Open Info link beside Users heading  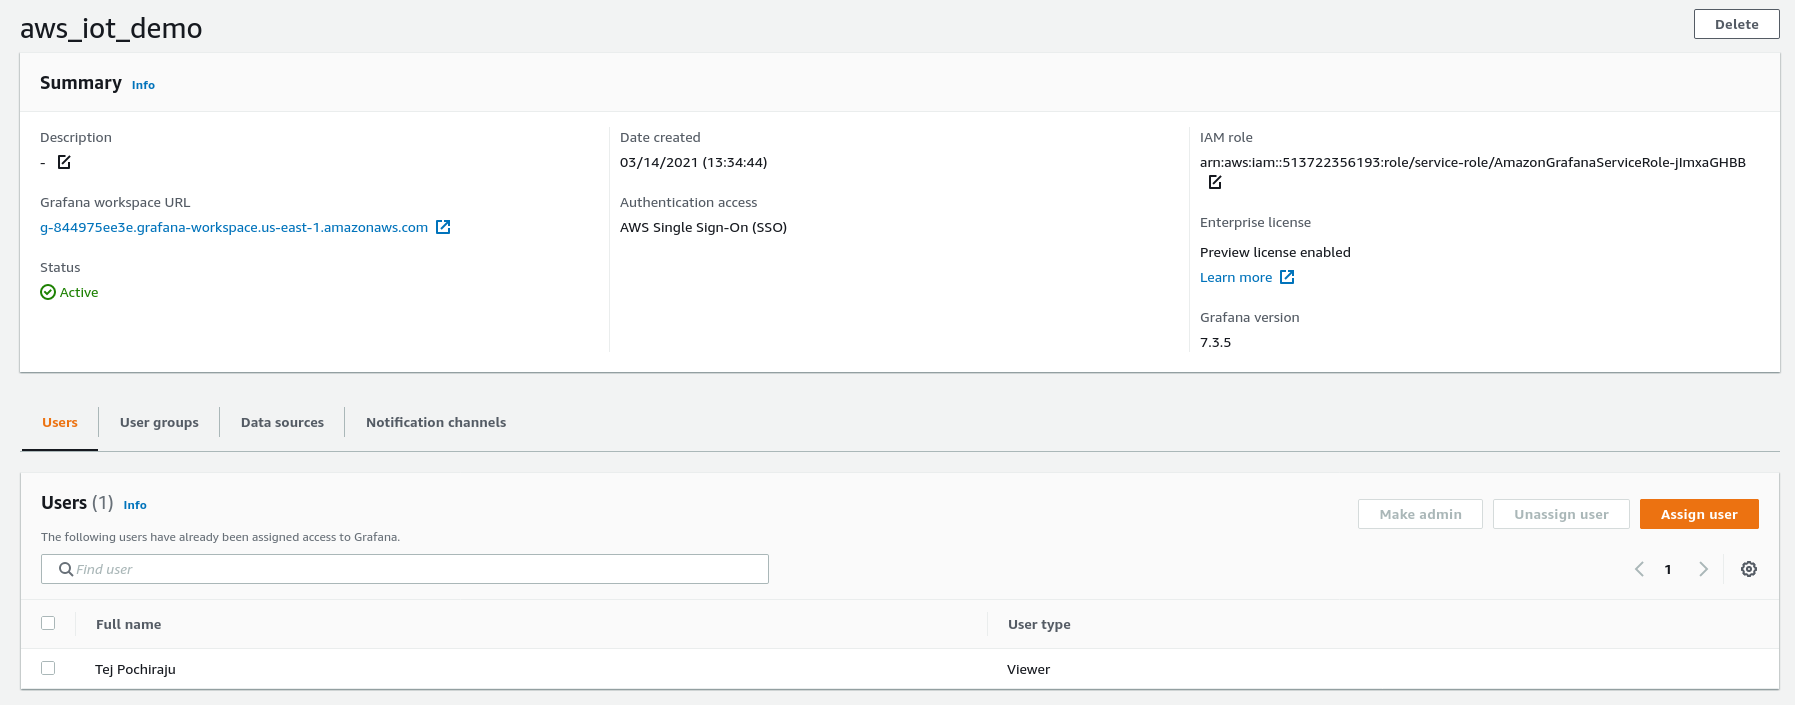click(x=135, y=505)
